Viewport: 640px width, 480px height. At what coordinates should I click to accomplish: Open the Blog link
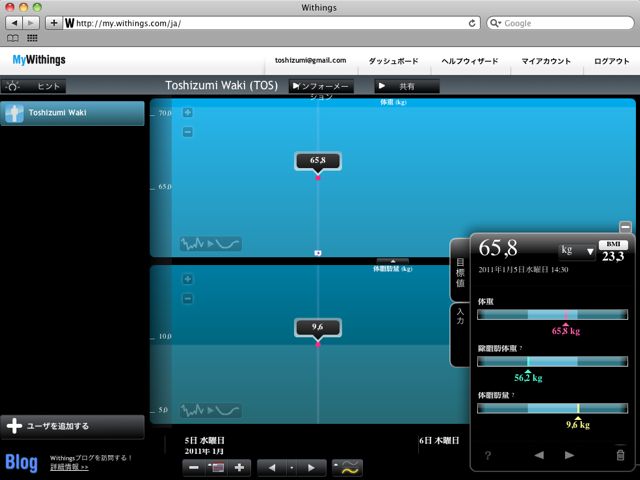(x=22, y=463)
